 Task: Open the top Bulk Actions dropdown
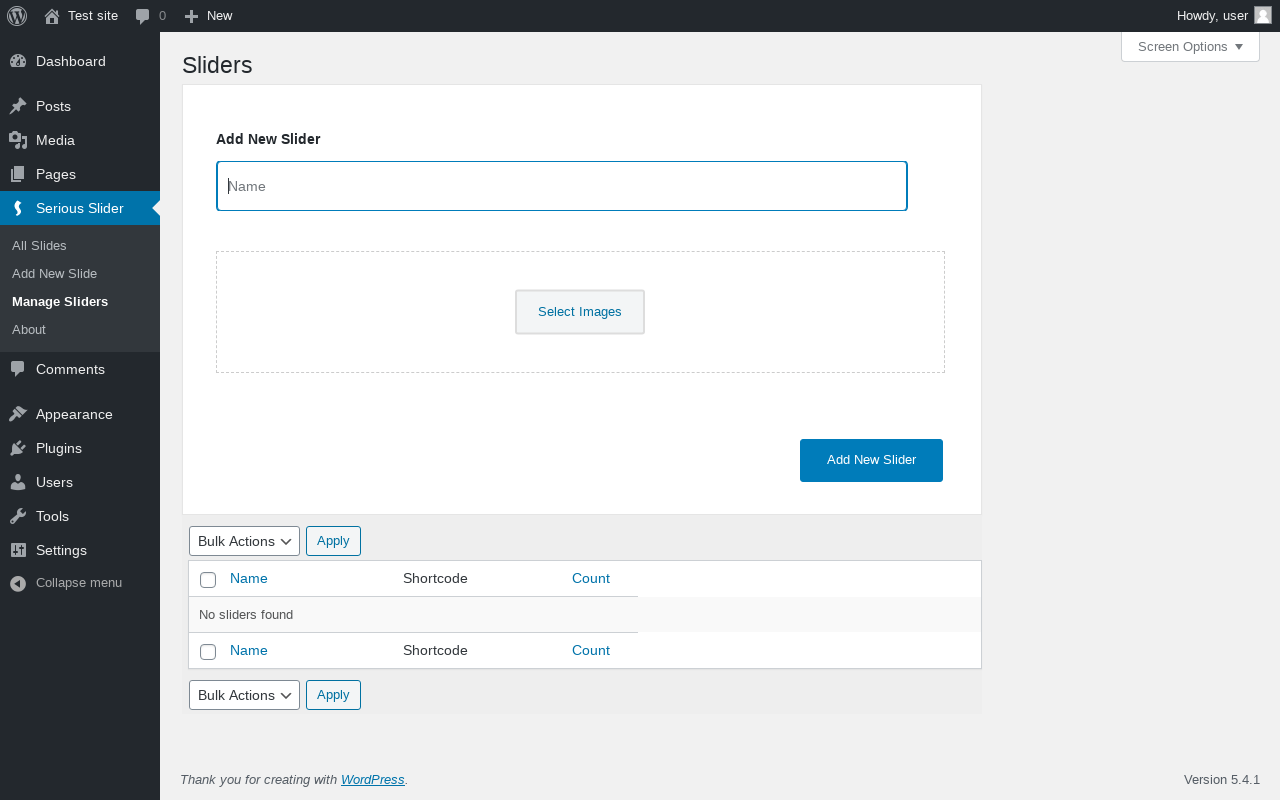click(x=244, y=541)
